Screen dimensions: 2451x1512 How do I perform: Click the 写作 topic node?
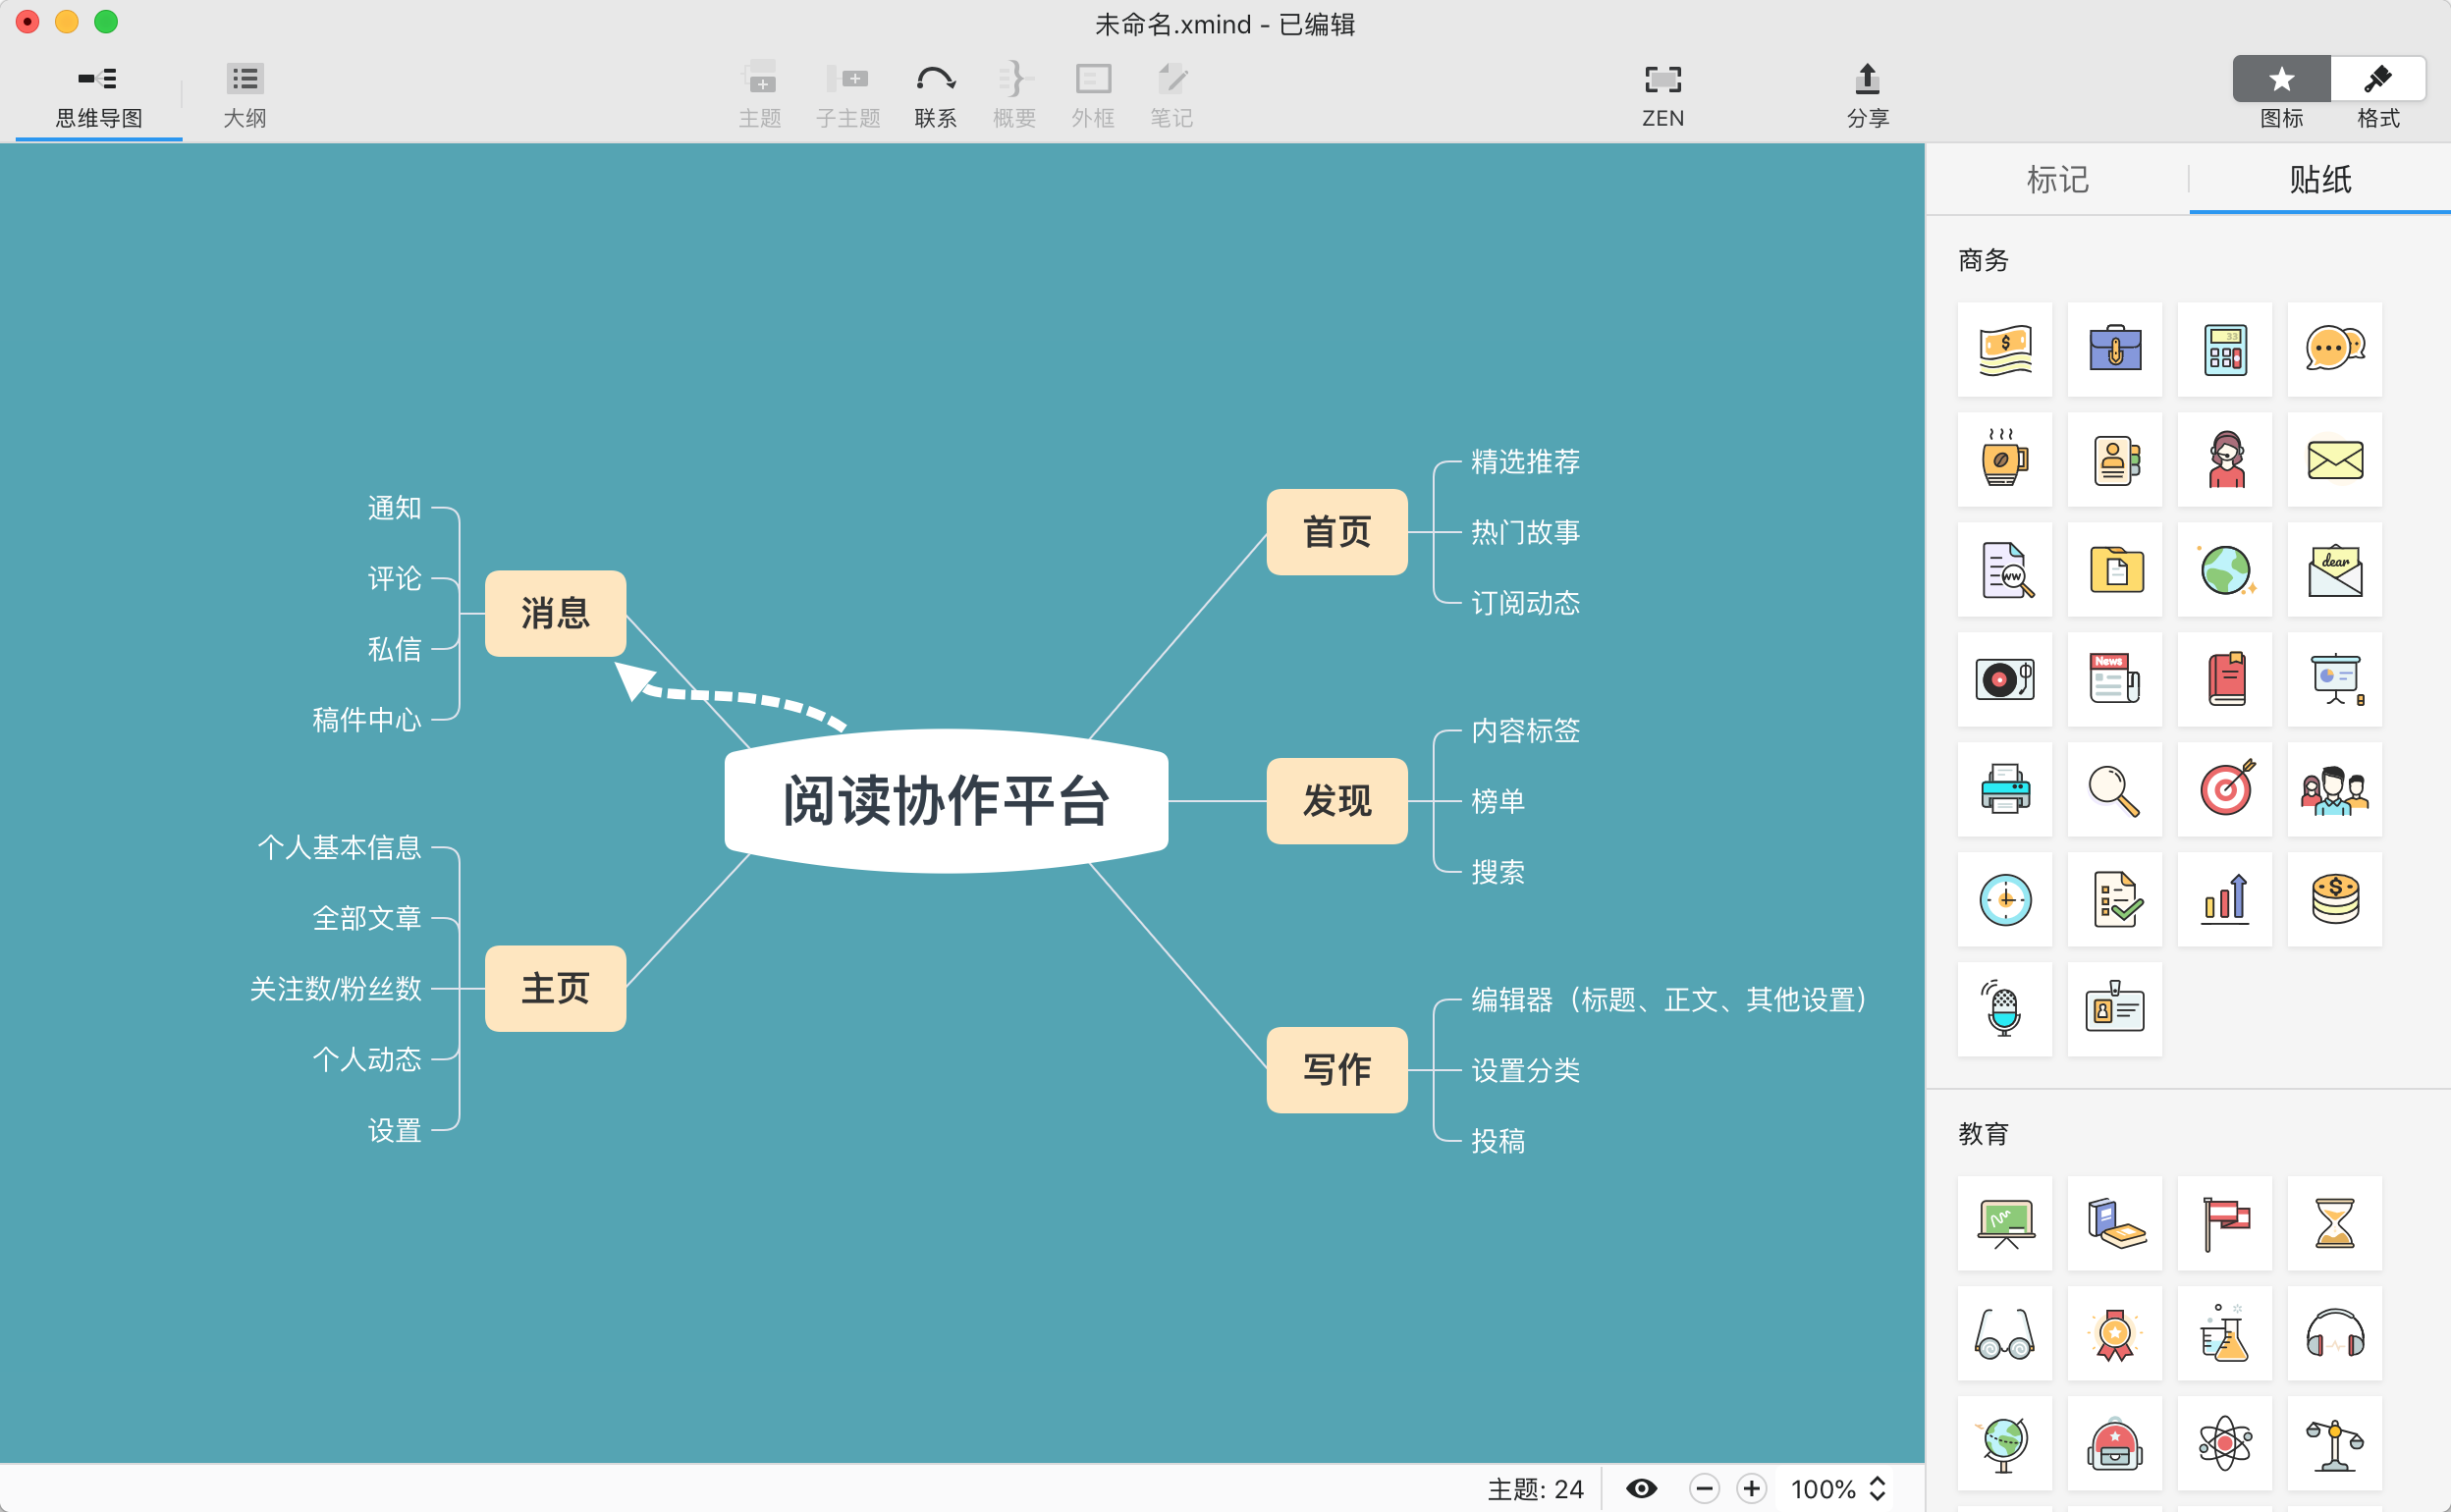pyautogui.click(x=1336, y=1070)
